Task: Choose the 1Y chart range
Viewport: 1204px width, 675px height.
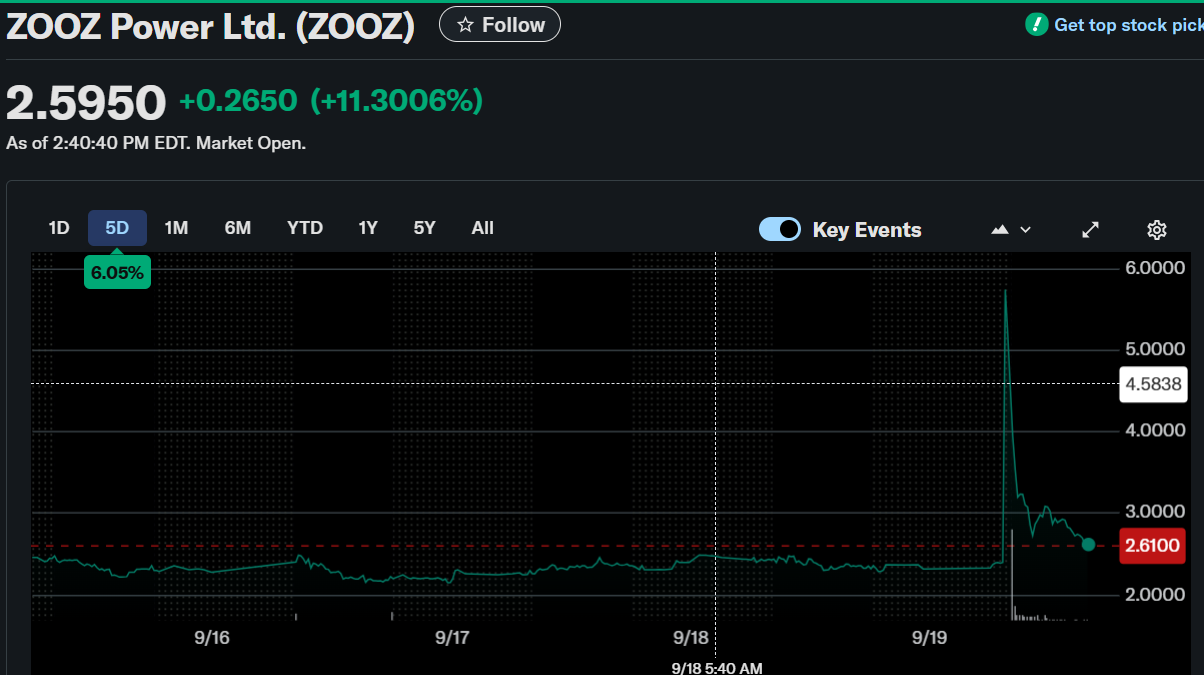Action: tap(368, 228)
